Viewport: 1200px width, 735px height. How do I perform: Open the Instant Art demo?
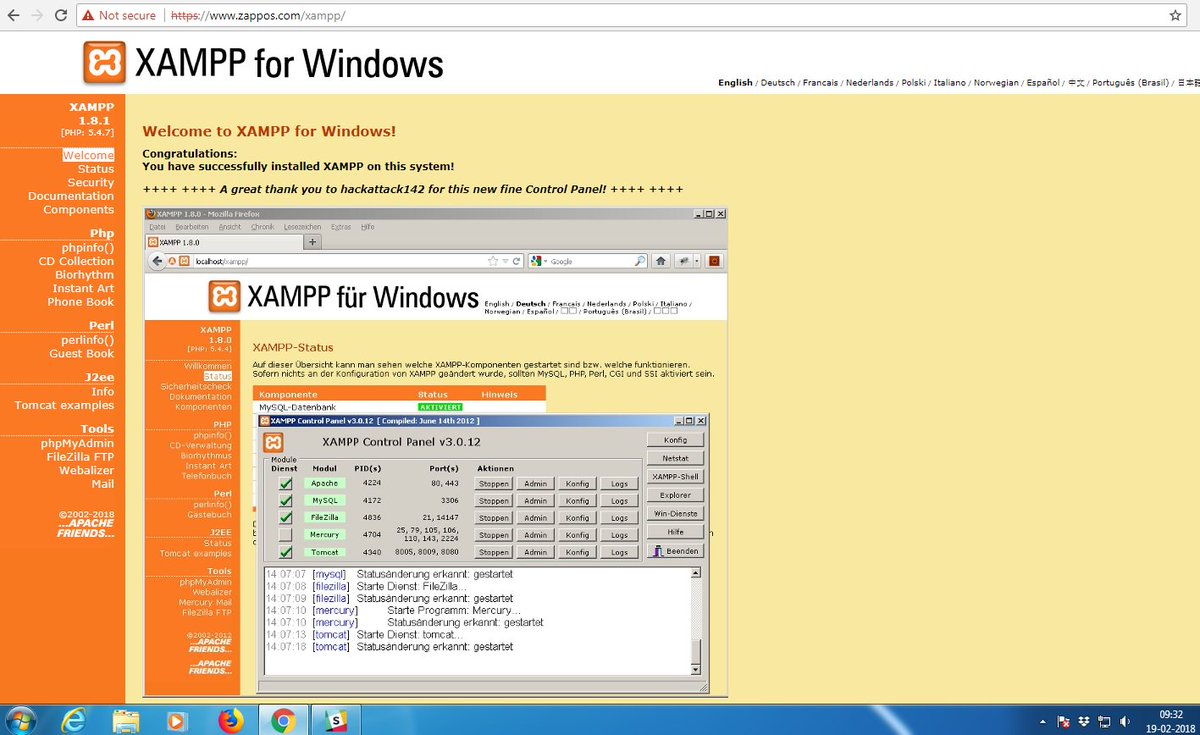click(84, 288)
